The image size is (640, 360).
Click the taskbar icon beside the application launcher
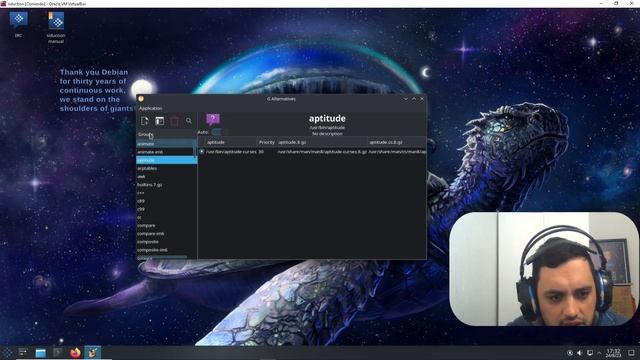coord(23,352)
